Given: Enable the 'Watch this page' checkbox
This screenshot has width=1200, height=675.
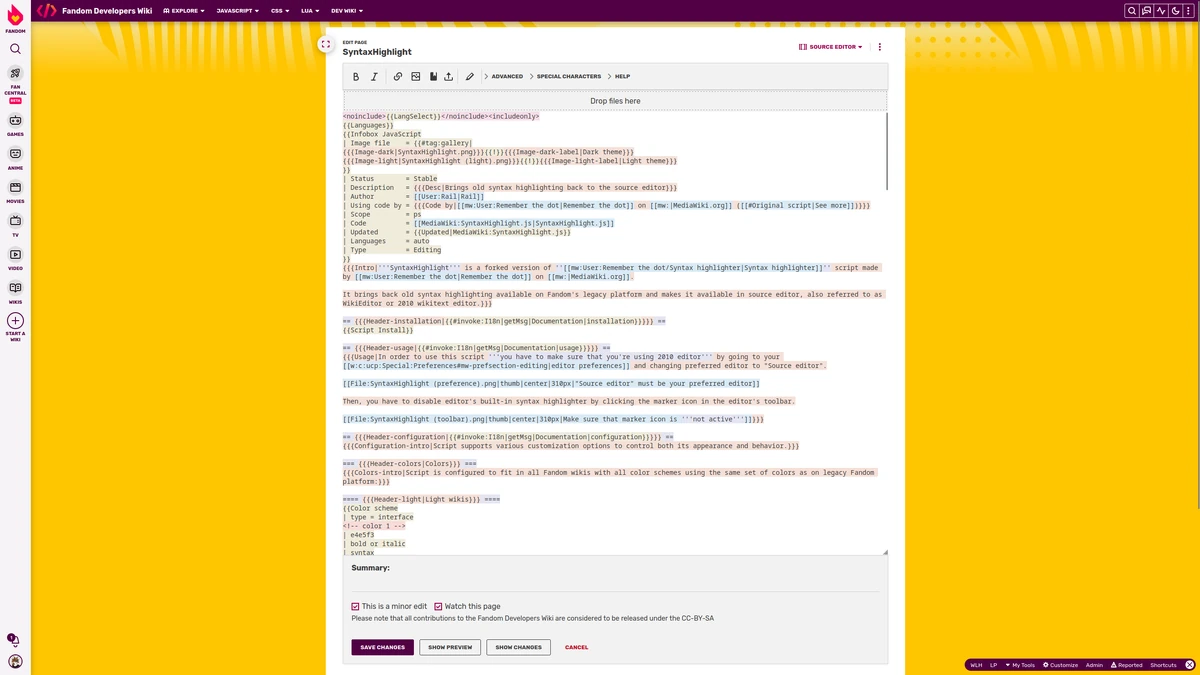Looking at the screenshot, I should point(437,606).
